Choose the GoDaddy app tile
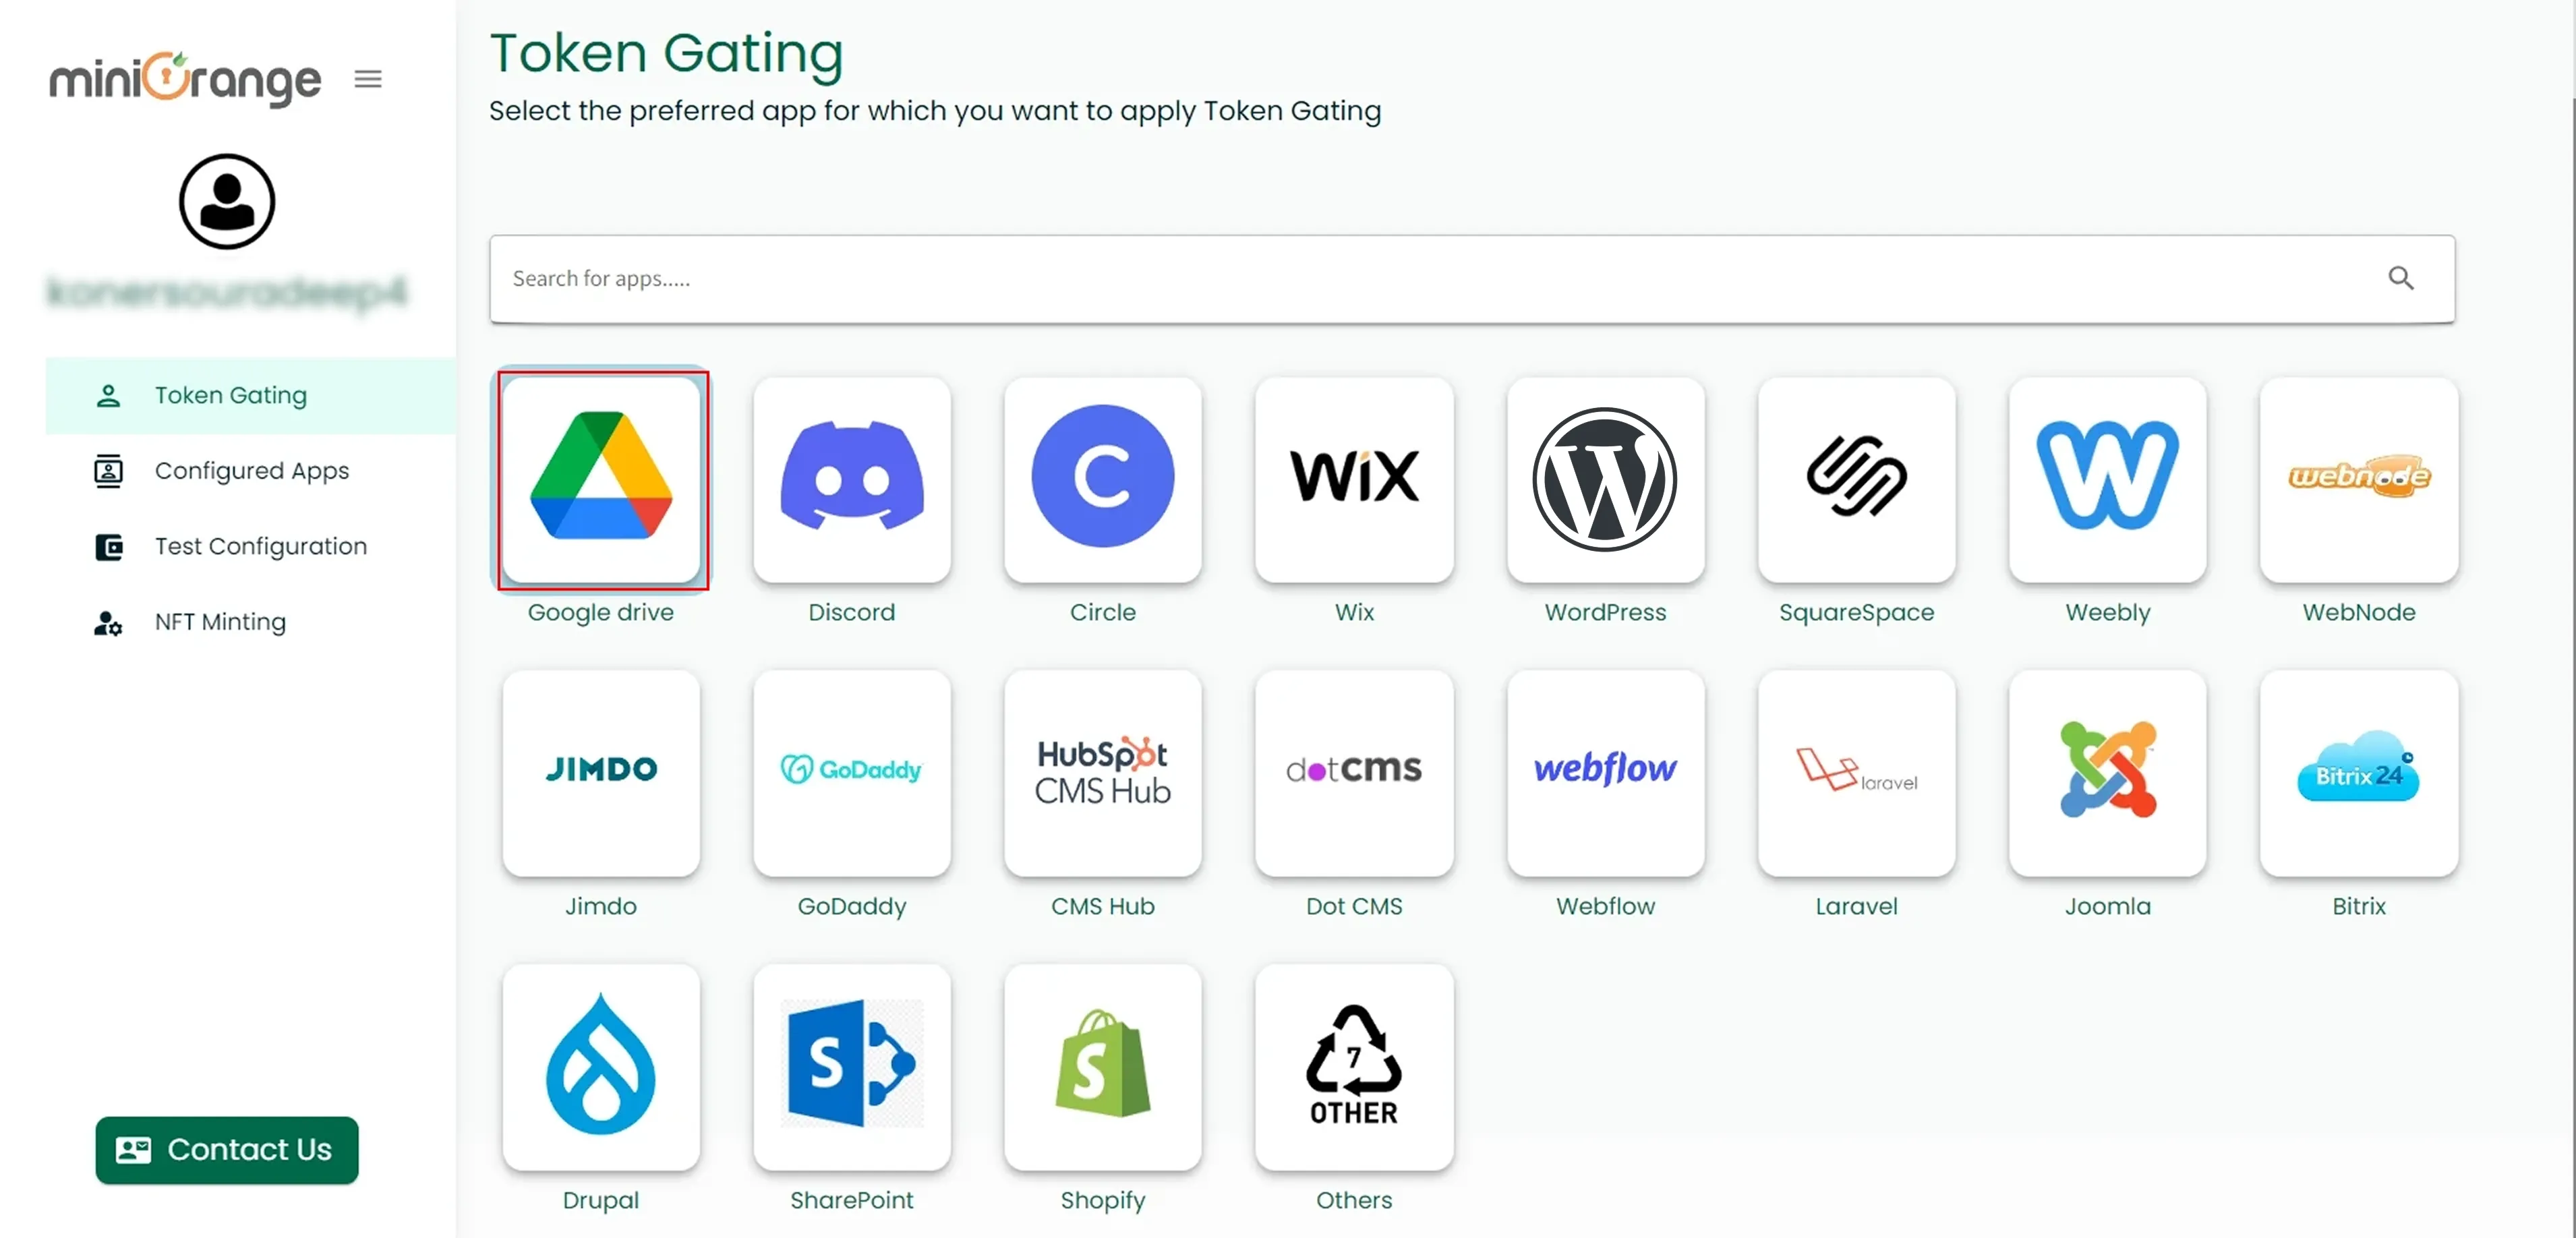Viewport: 2576px width, 1238px height. point(852,773)
